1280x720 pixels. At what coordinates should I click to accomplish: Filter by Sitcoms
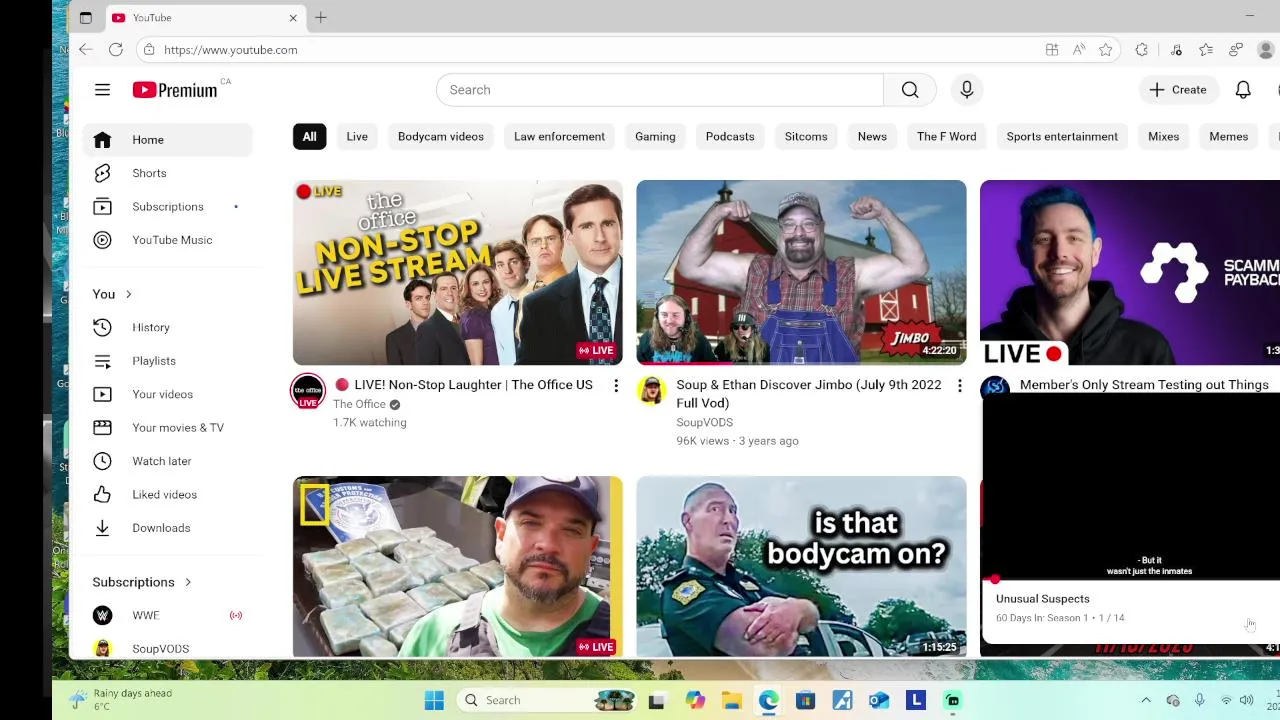pyautogui.click(x=806, y=137)
